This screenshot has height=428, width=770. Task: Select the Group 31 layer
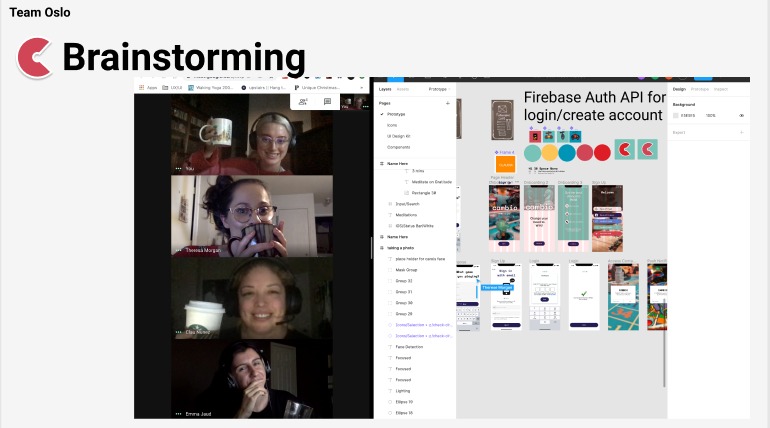click(x=404, y=292)
